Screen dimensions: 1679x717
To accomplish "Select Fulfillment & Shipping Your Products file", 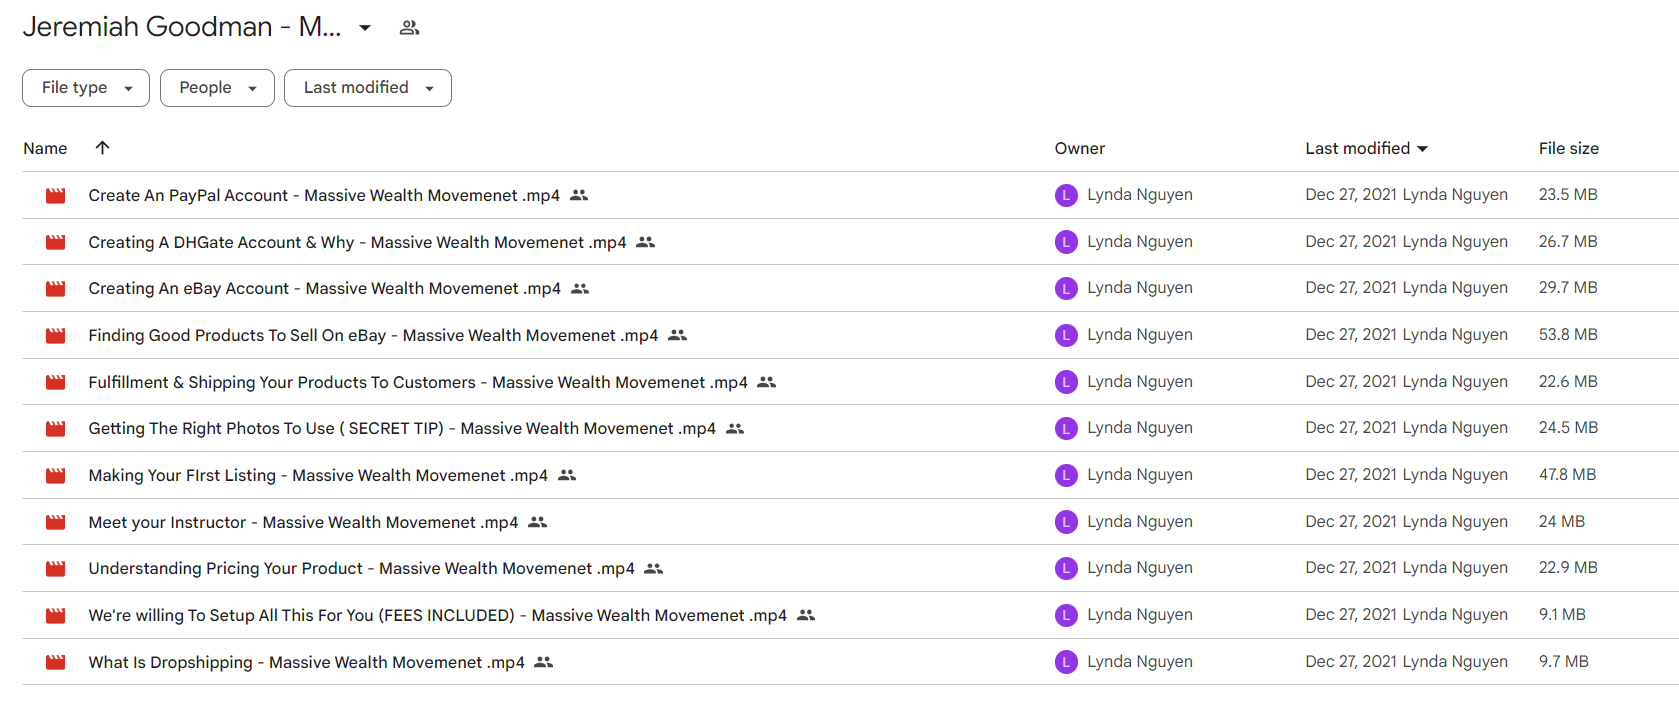I will 418,382.
